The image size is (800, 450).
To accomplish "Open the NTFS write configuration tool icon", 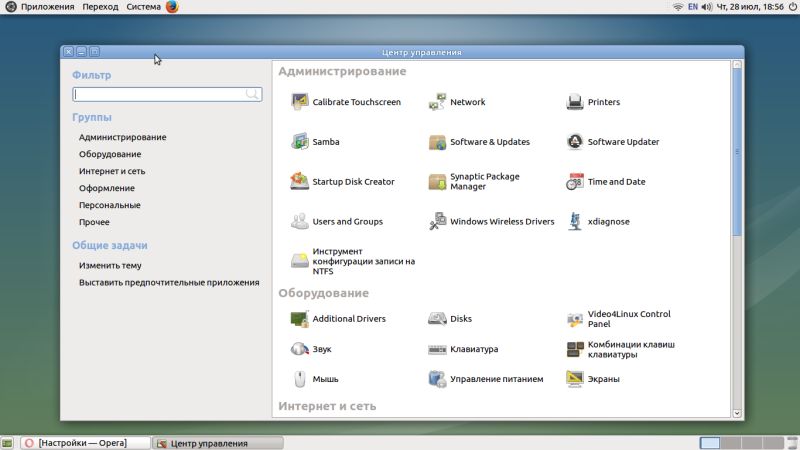I will pyautogui.click(x=299, y=261).
